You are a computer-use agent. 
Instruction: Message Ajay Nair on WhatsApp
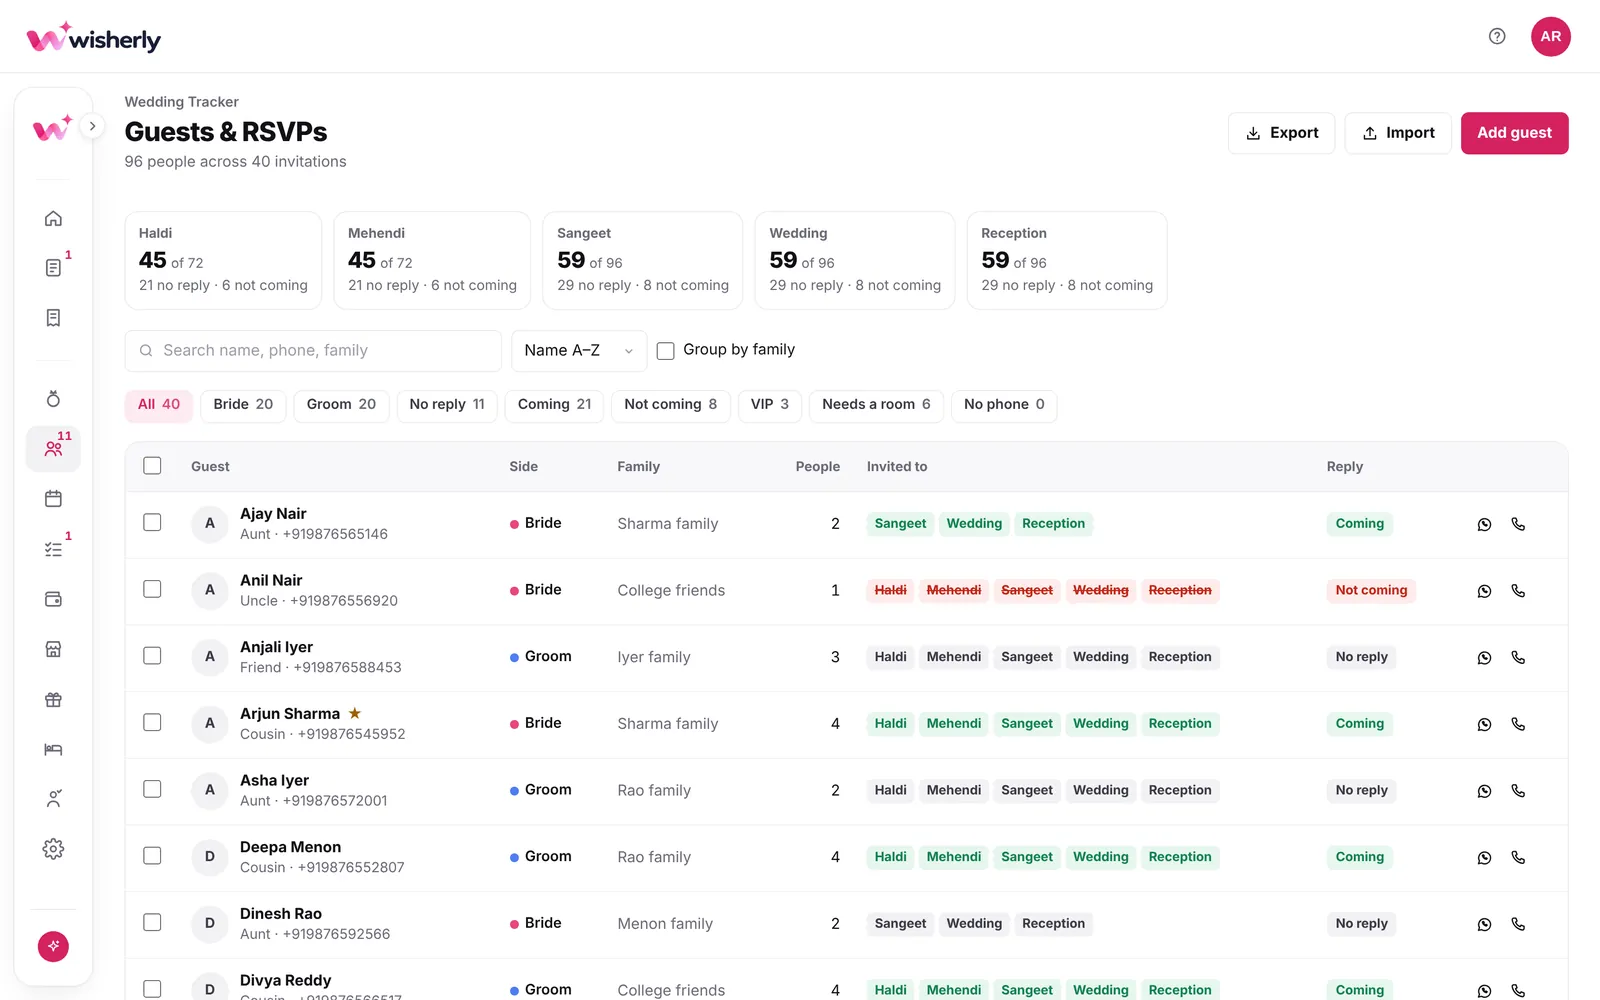pos(1484,524)
